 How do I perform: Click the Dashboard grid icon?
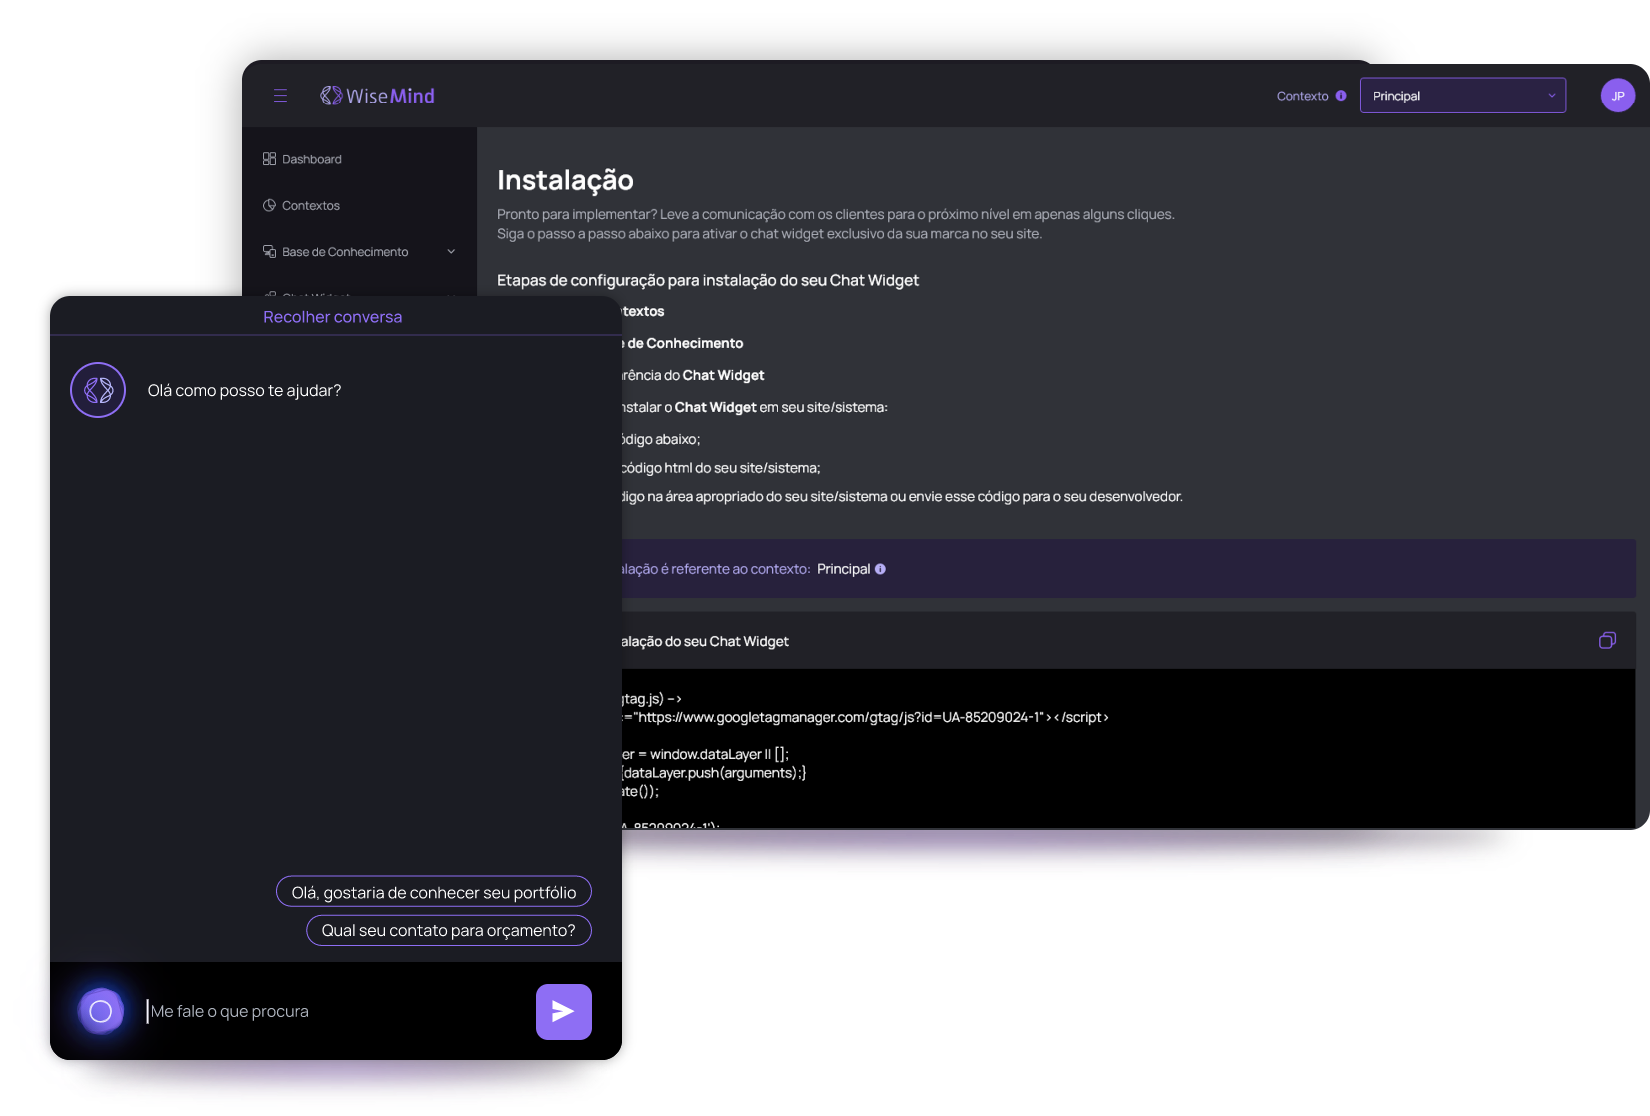click(x=269, y=159)
